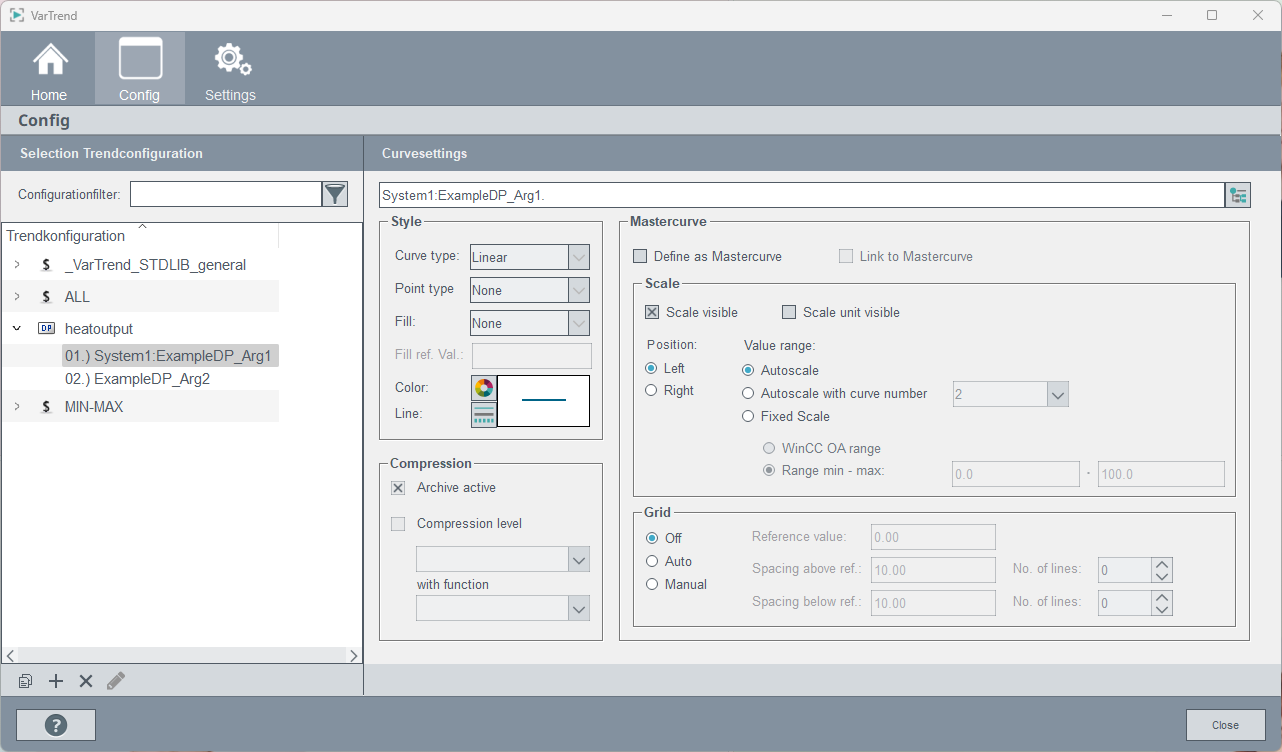Open the datapoint selector icon
Screen dimensions: 1282x752
click(x=1238, y=195)
